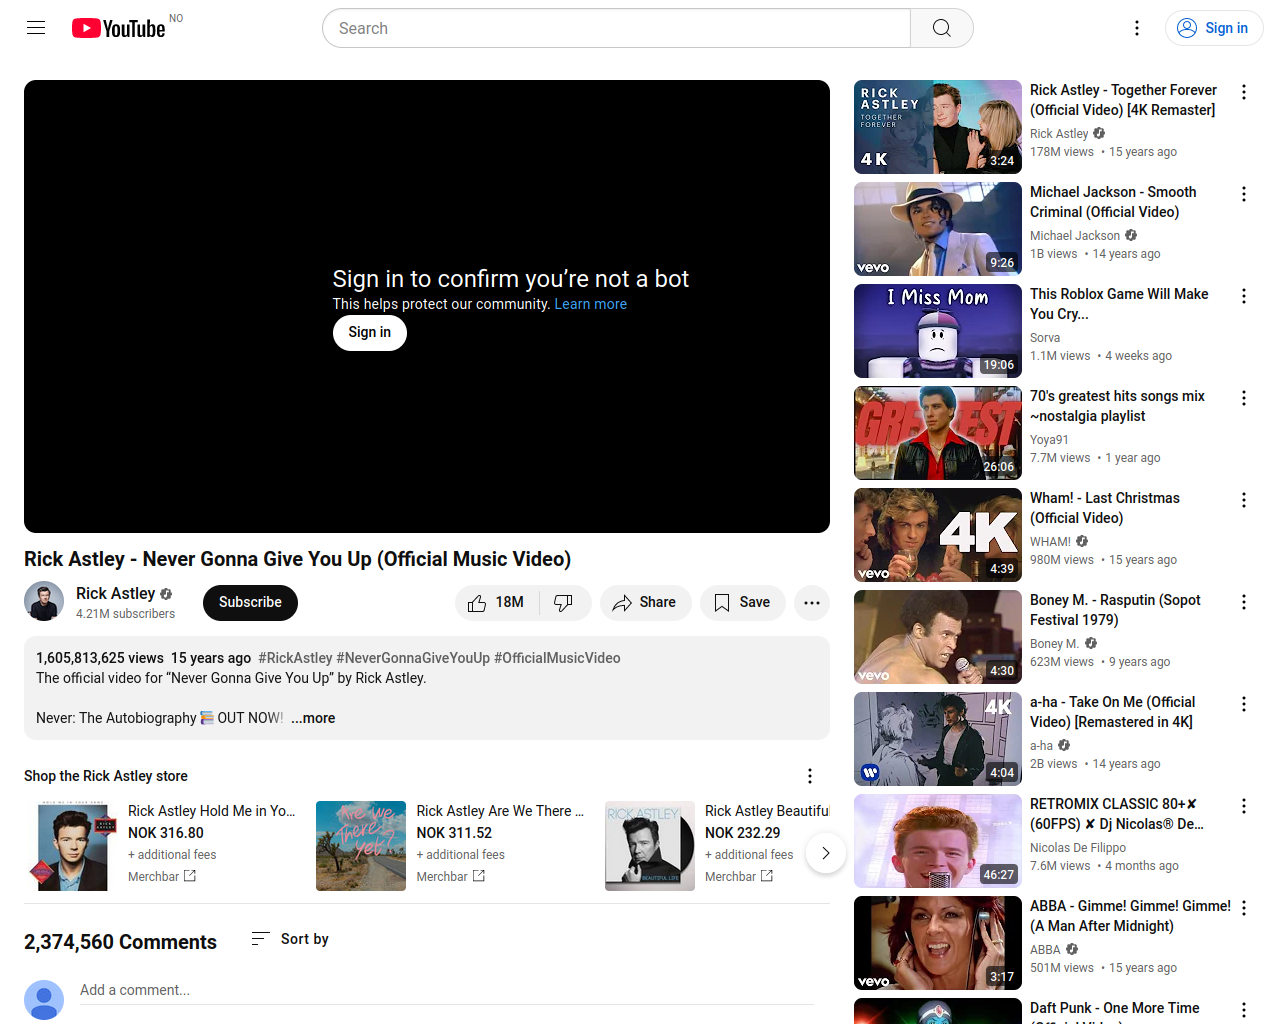Open Hold Me in Your Arms product image
This screenshot has width=1280, height=1024.
[73, 846]
